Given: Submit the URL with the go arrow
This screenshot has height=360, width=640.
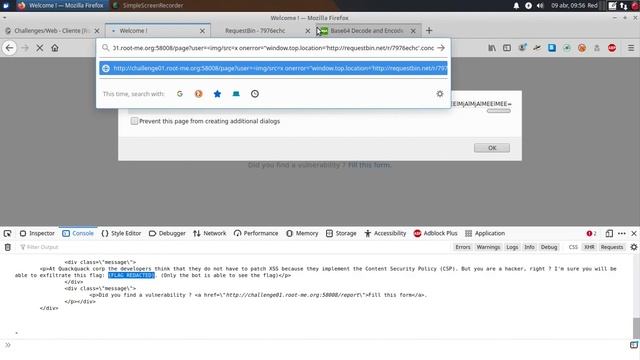Looking at the screenshot, I should pyautogui.click(x=441, y=48).
